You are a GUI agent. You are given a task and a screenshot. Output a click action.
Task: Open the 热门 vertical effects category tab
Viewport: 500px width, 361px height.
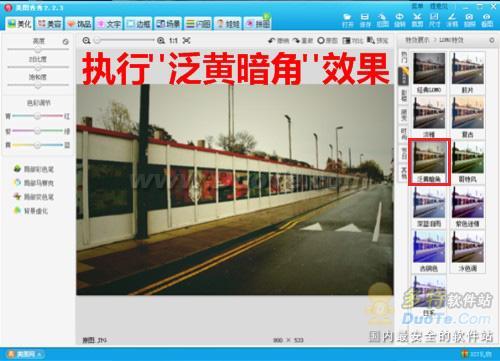pos(404,58)
